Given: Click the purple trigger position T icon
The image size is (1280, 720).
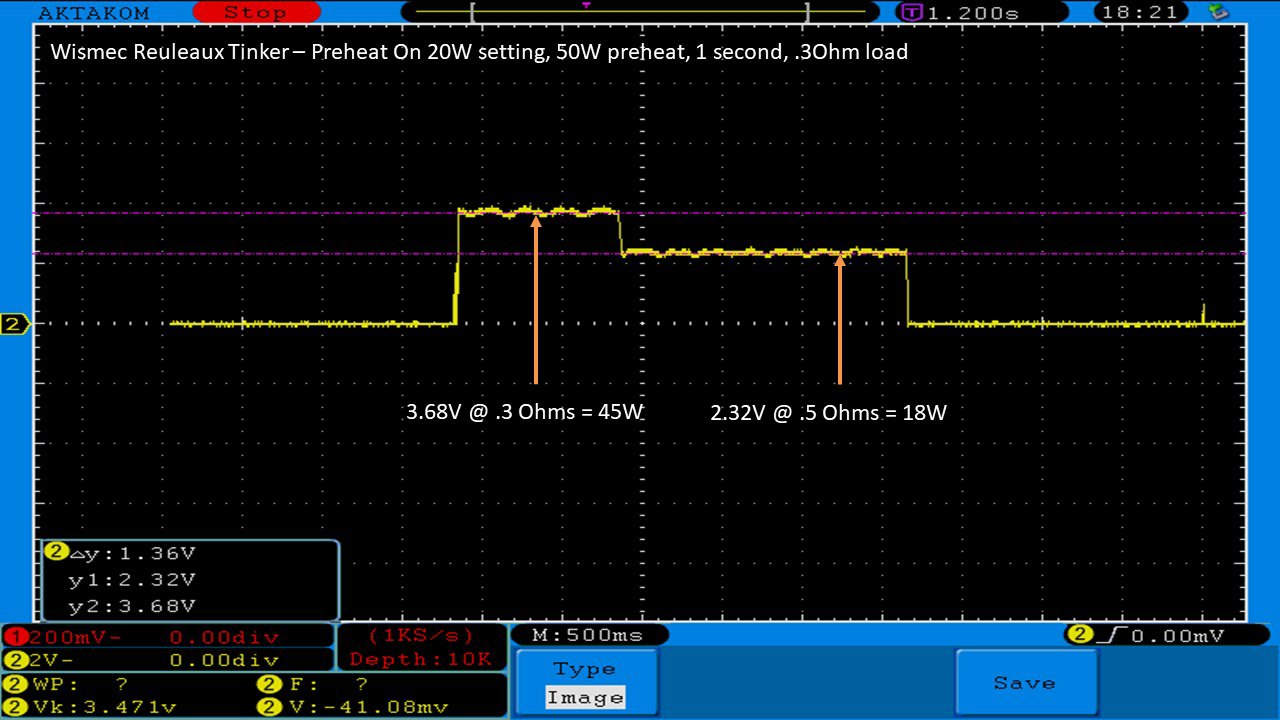Looking at the screenshot, I should click(911, 13).
